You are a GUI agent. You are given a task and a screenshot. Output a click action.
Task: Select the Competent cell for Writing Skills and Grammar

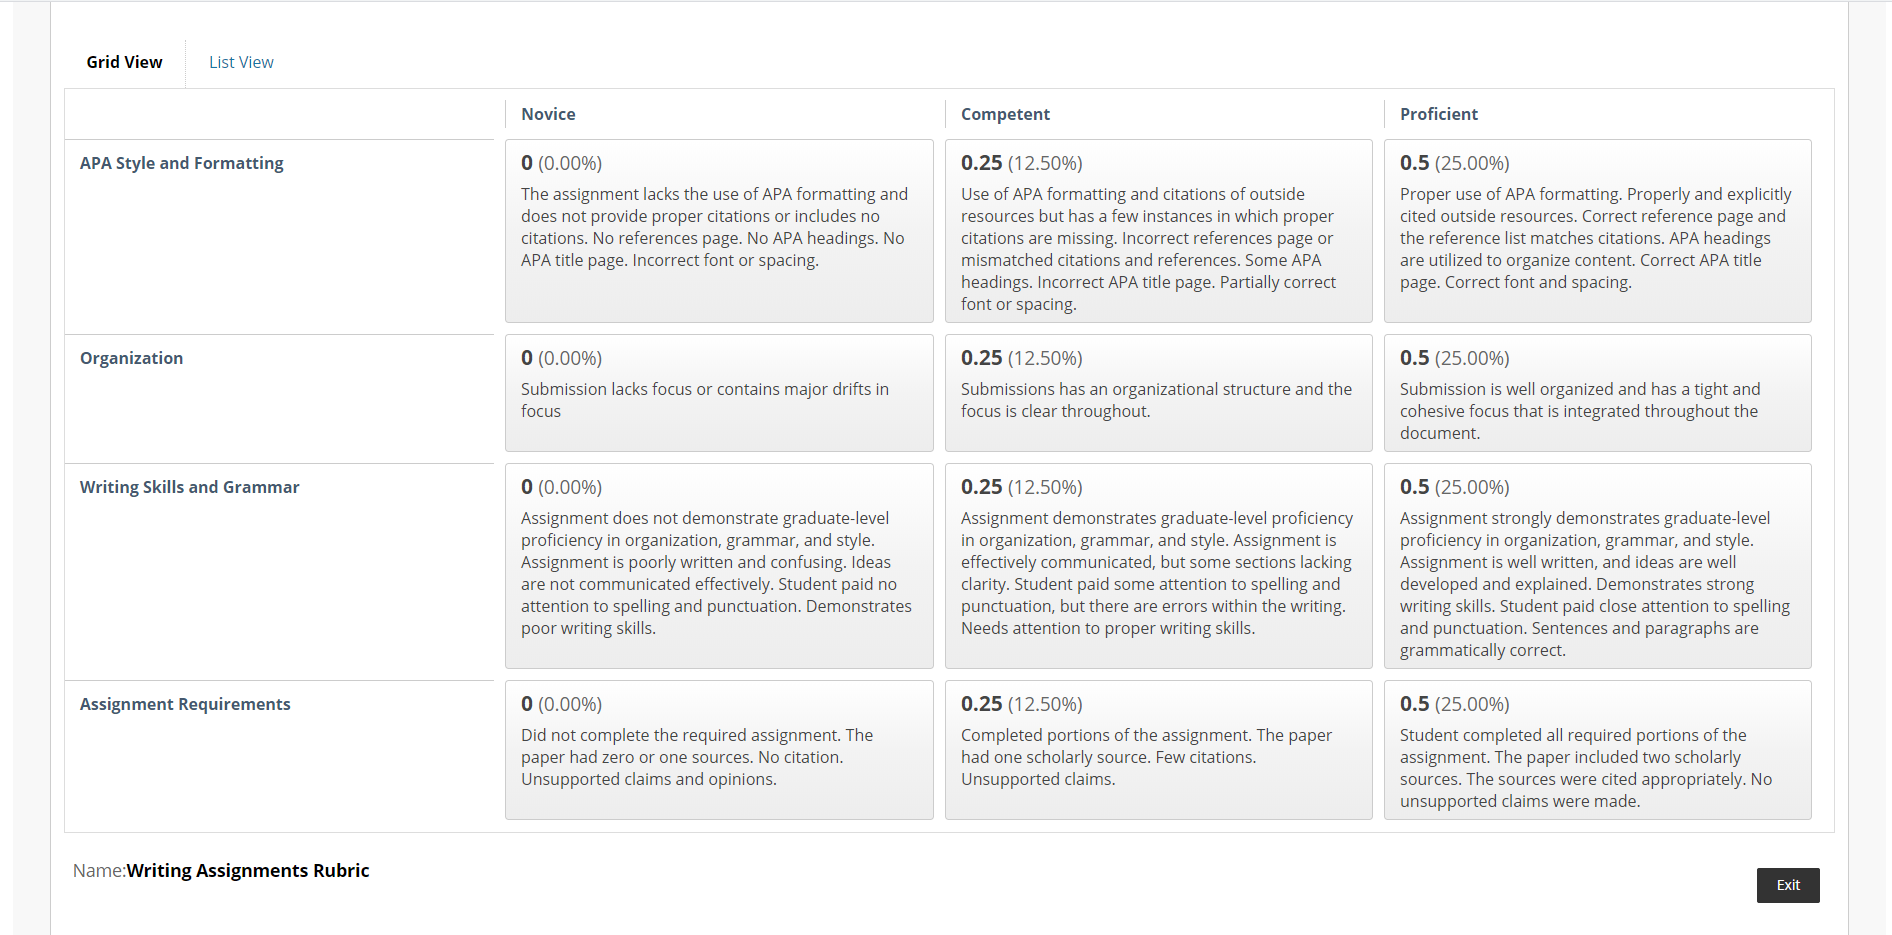pyautogui.click(x=1158, y=566)
